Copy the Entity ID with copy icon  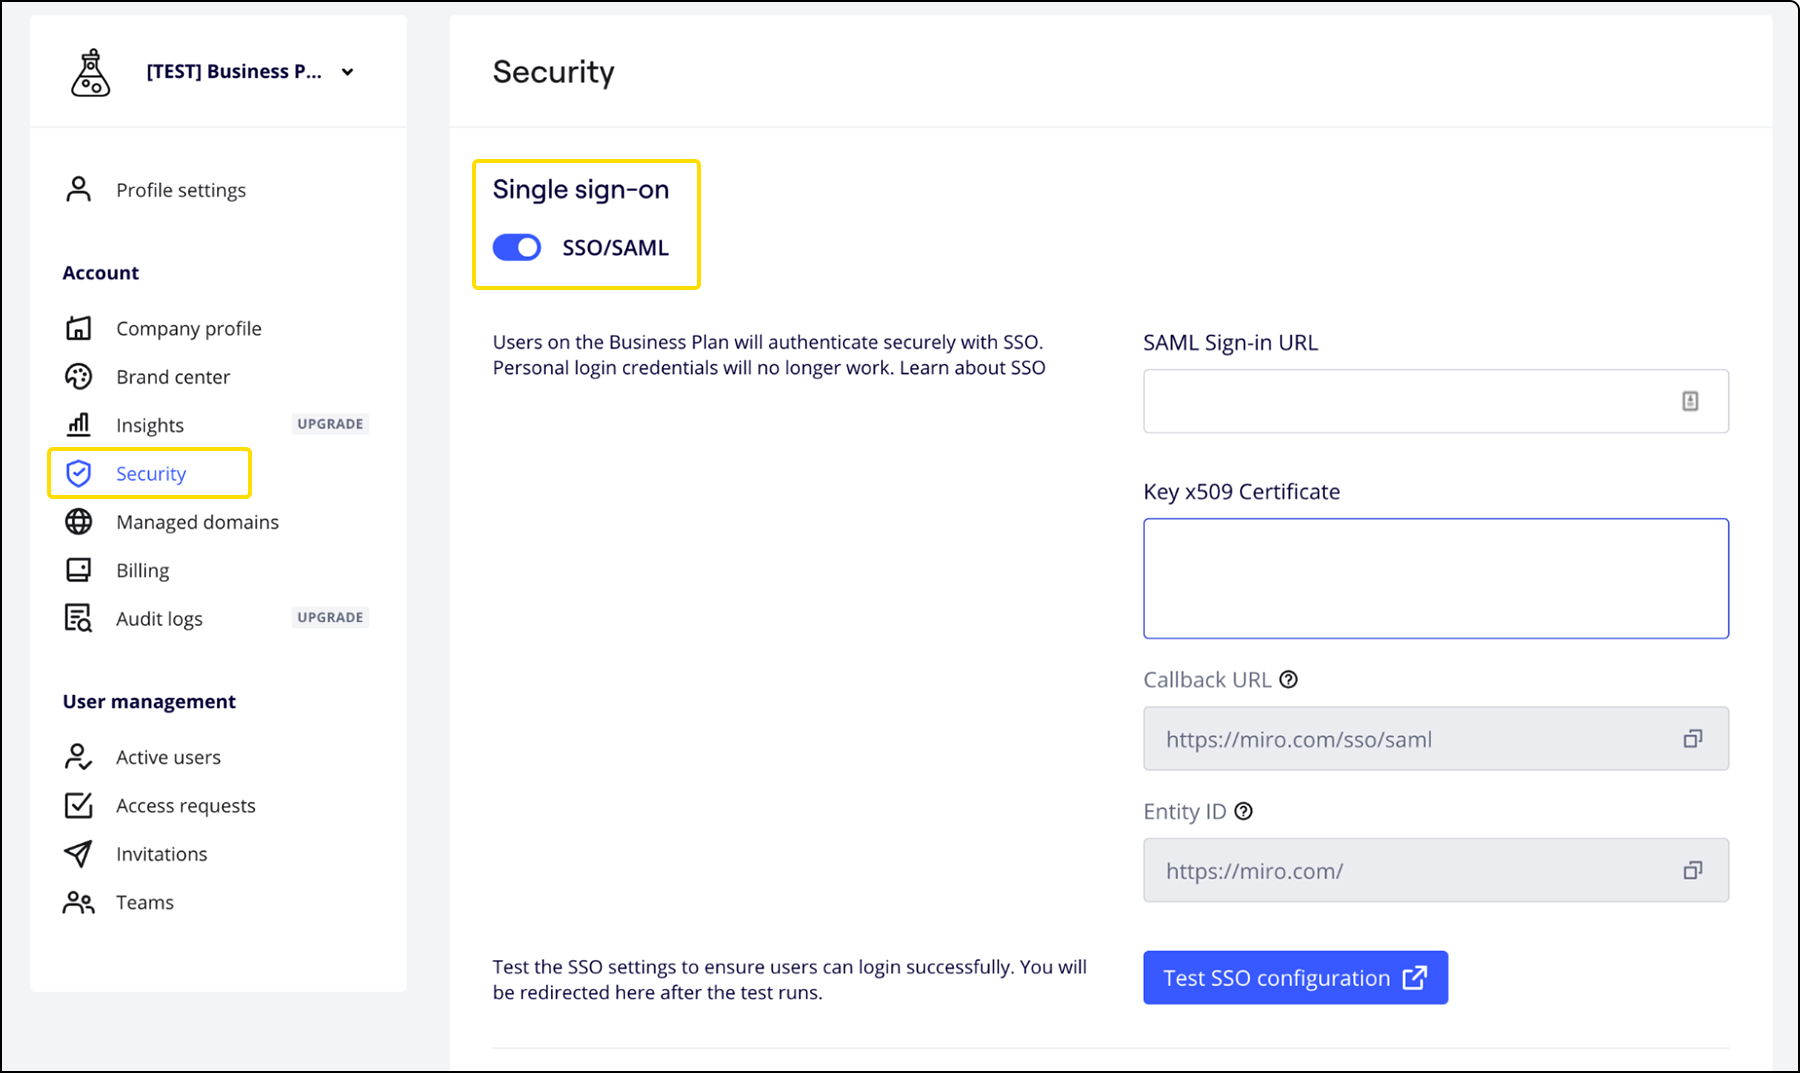(x=1692, y=871)
